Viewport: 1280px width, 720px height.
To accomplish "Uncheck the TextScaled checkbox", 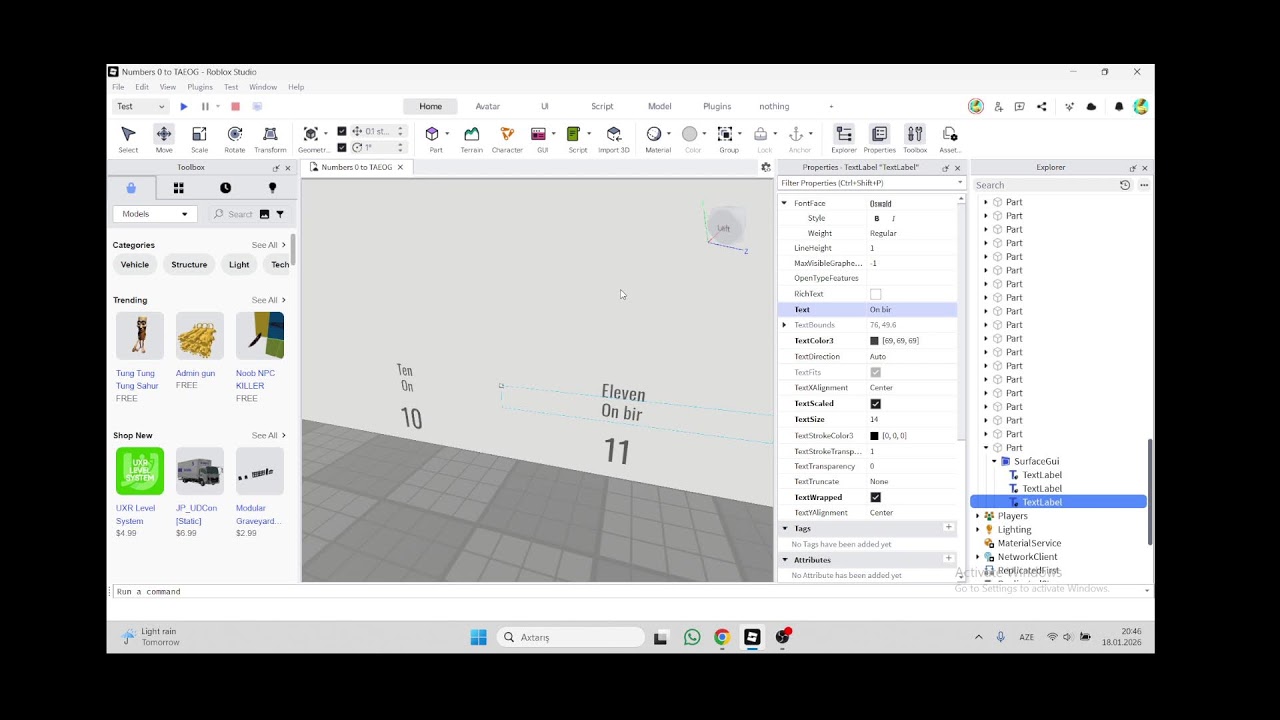I will click(x=875, y=403).
